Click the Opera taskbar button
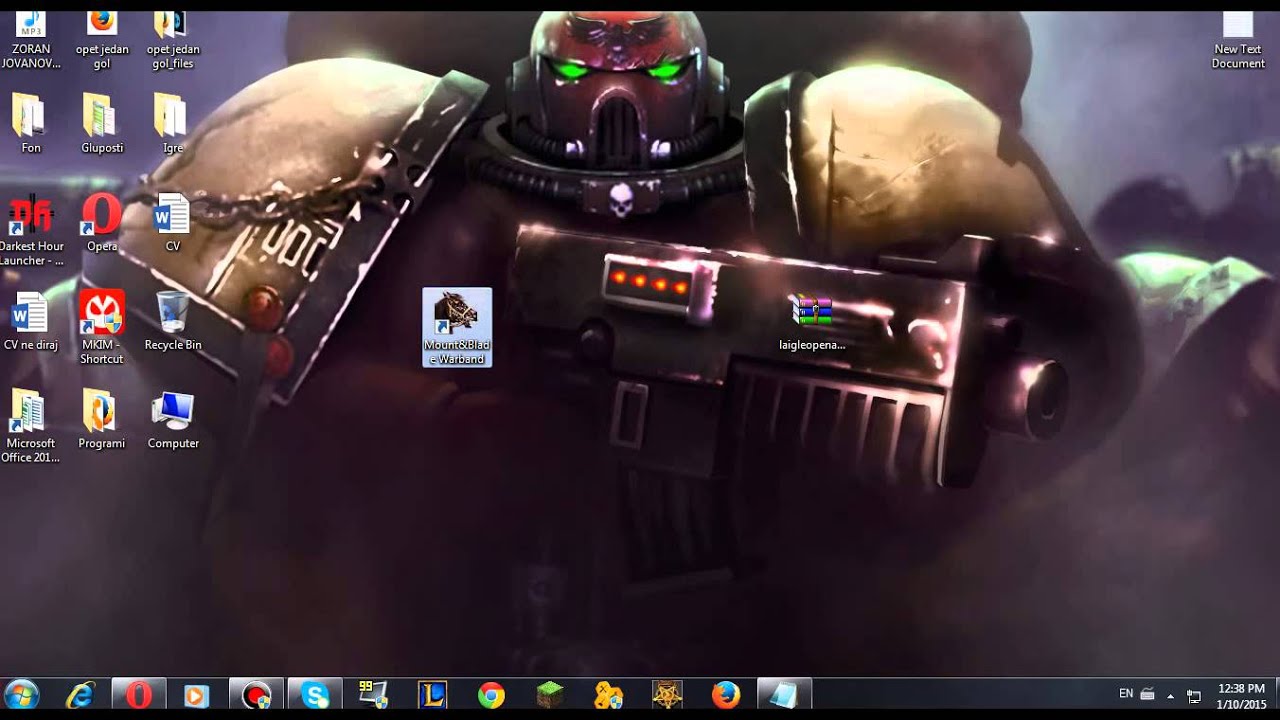1280x720 pixels. pyautogui.click(x=138, y=694)
